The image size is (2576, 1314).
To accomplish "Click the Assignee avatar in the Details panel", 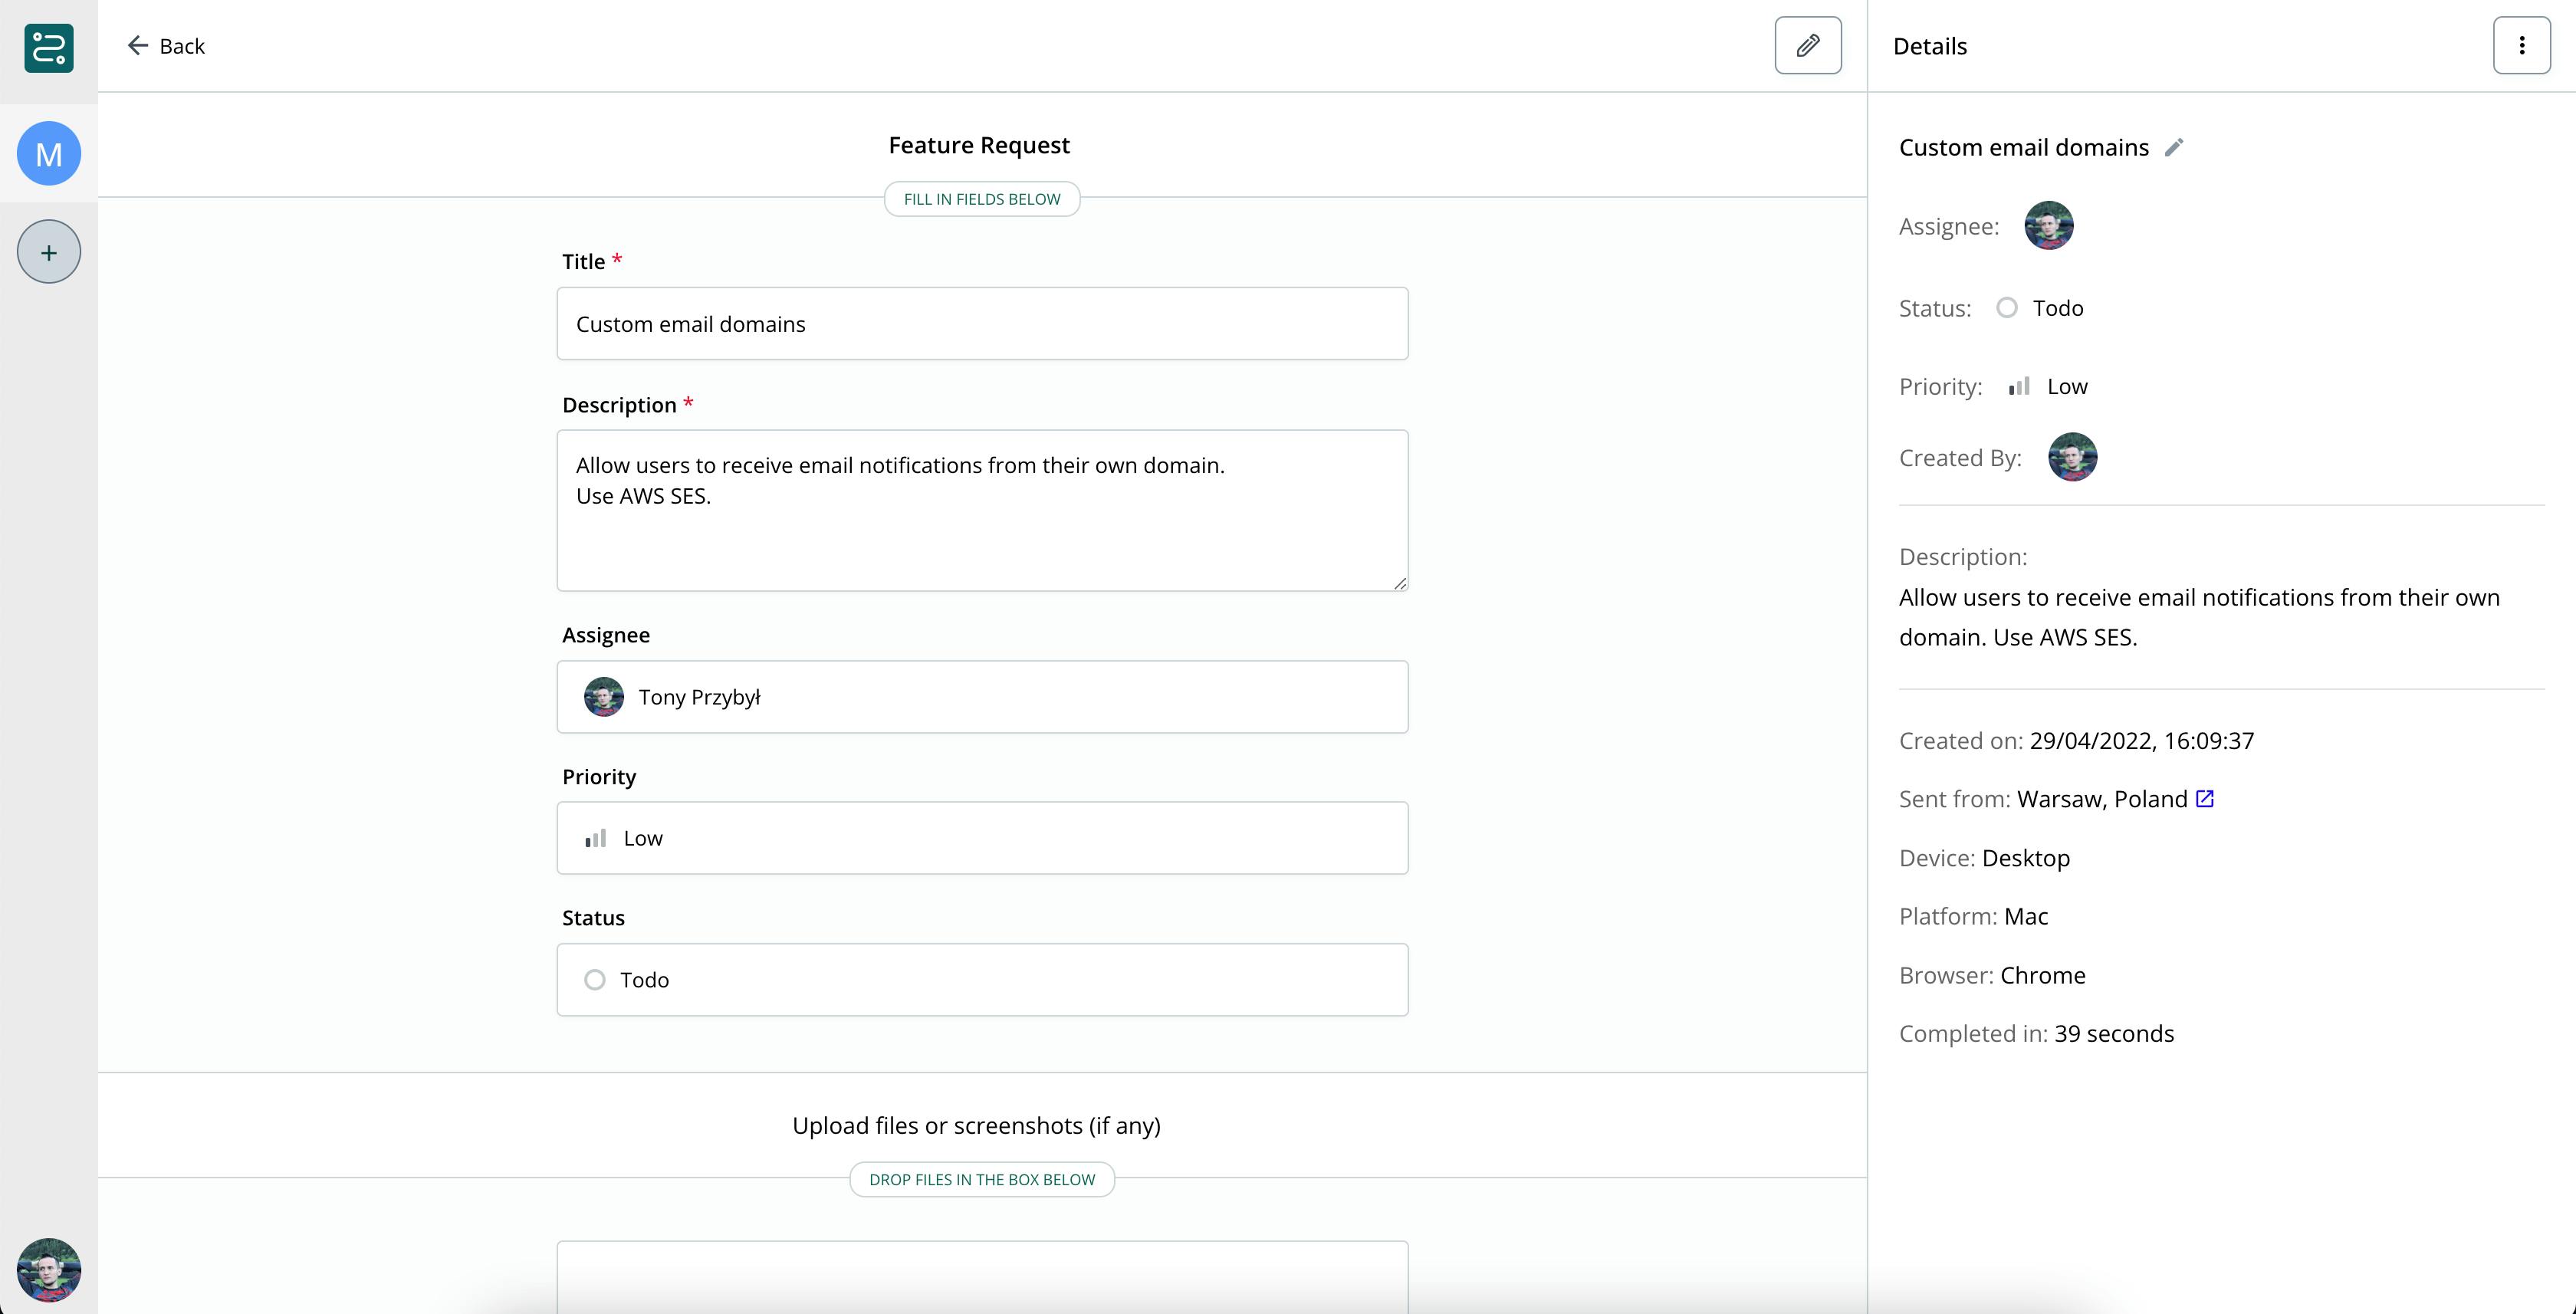I will pos(2048,225).
